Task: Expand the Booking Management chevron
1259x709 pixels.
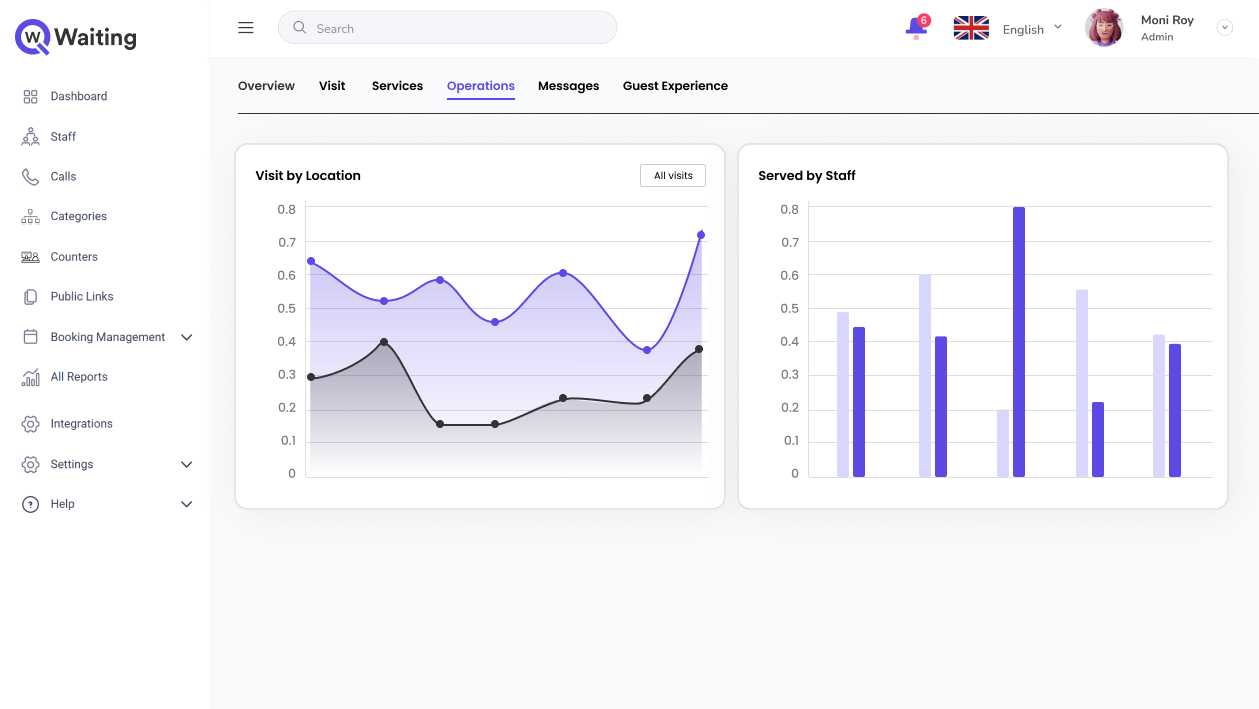Action: [x=186, y=337]
